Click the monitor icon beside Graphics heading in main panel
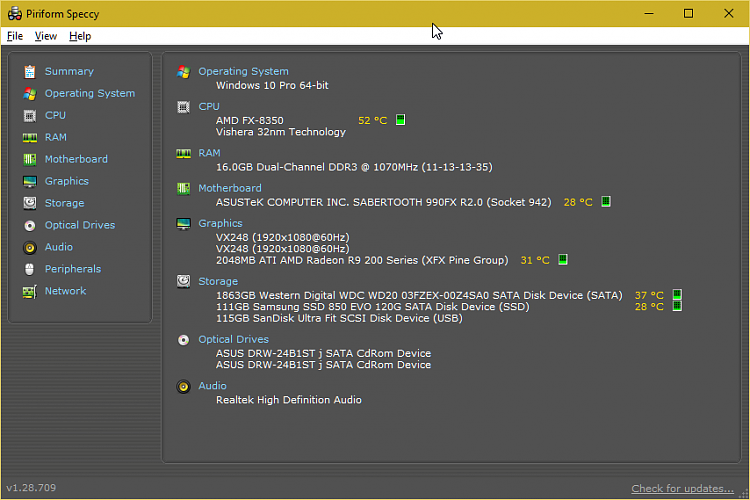Image resolution: width=750 pixels, height=500 pixels. (183, 223)
